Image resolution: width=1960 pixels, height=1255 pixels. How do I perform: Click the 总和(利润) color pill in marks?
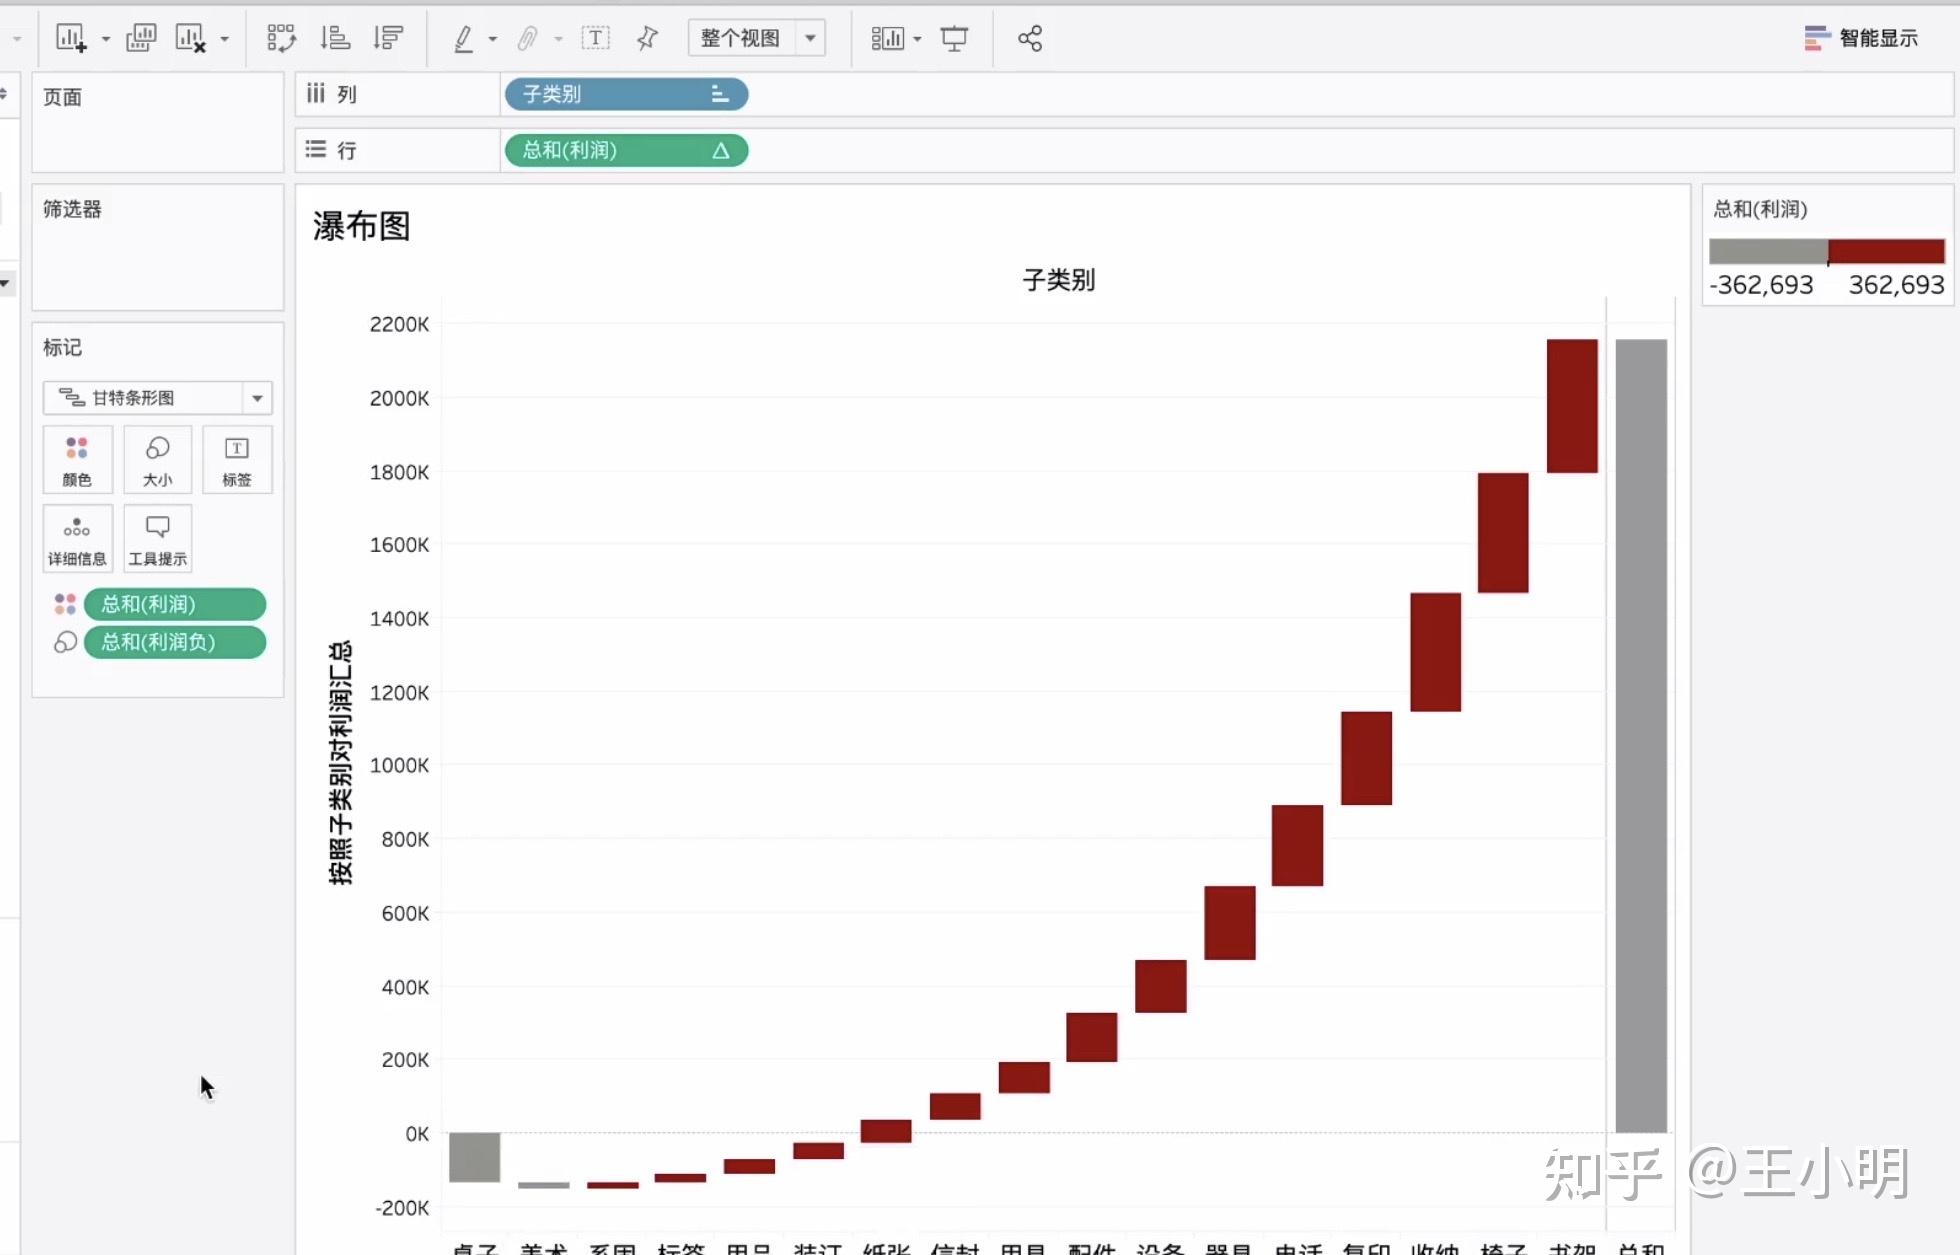[x=175, y=604]
